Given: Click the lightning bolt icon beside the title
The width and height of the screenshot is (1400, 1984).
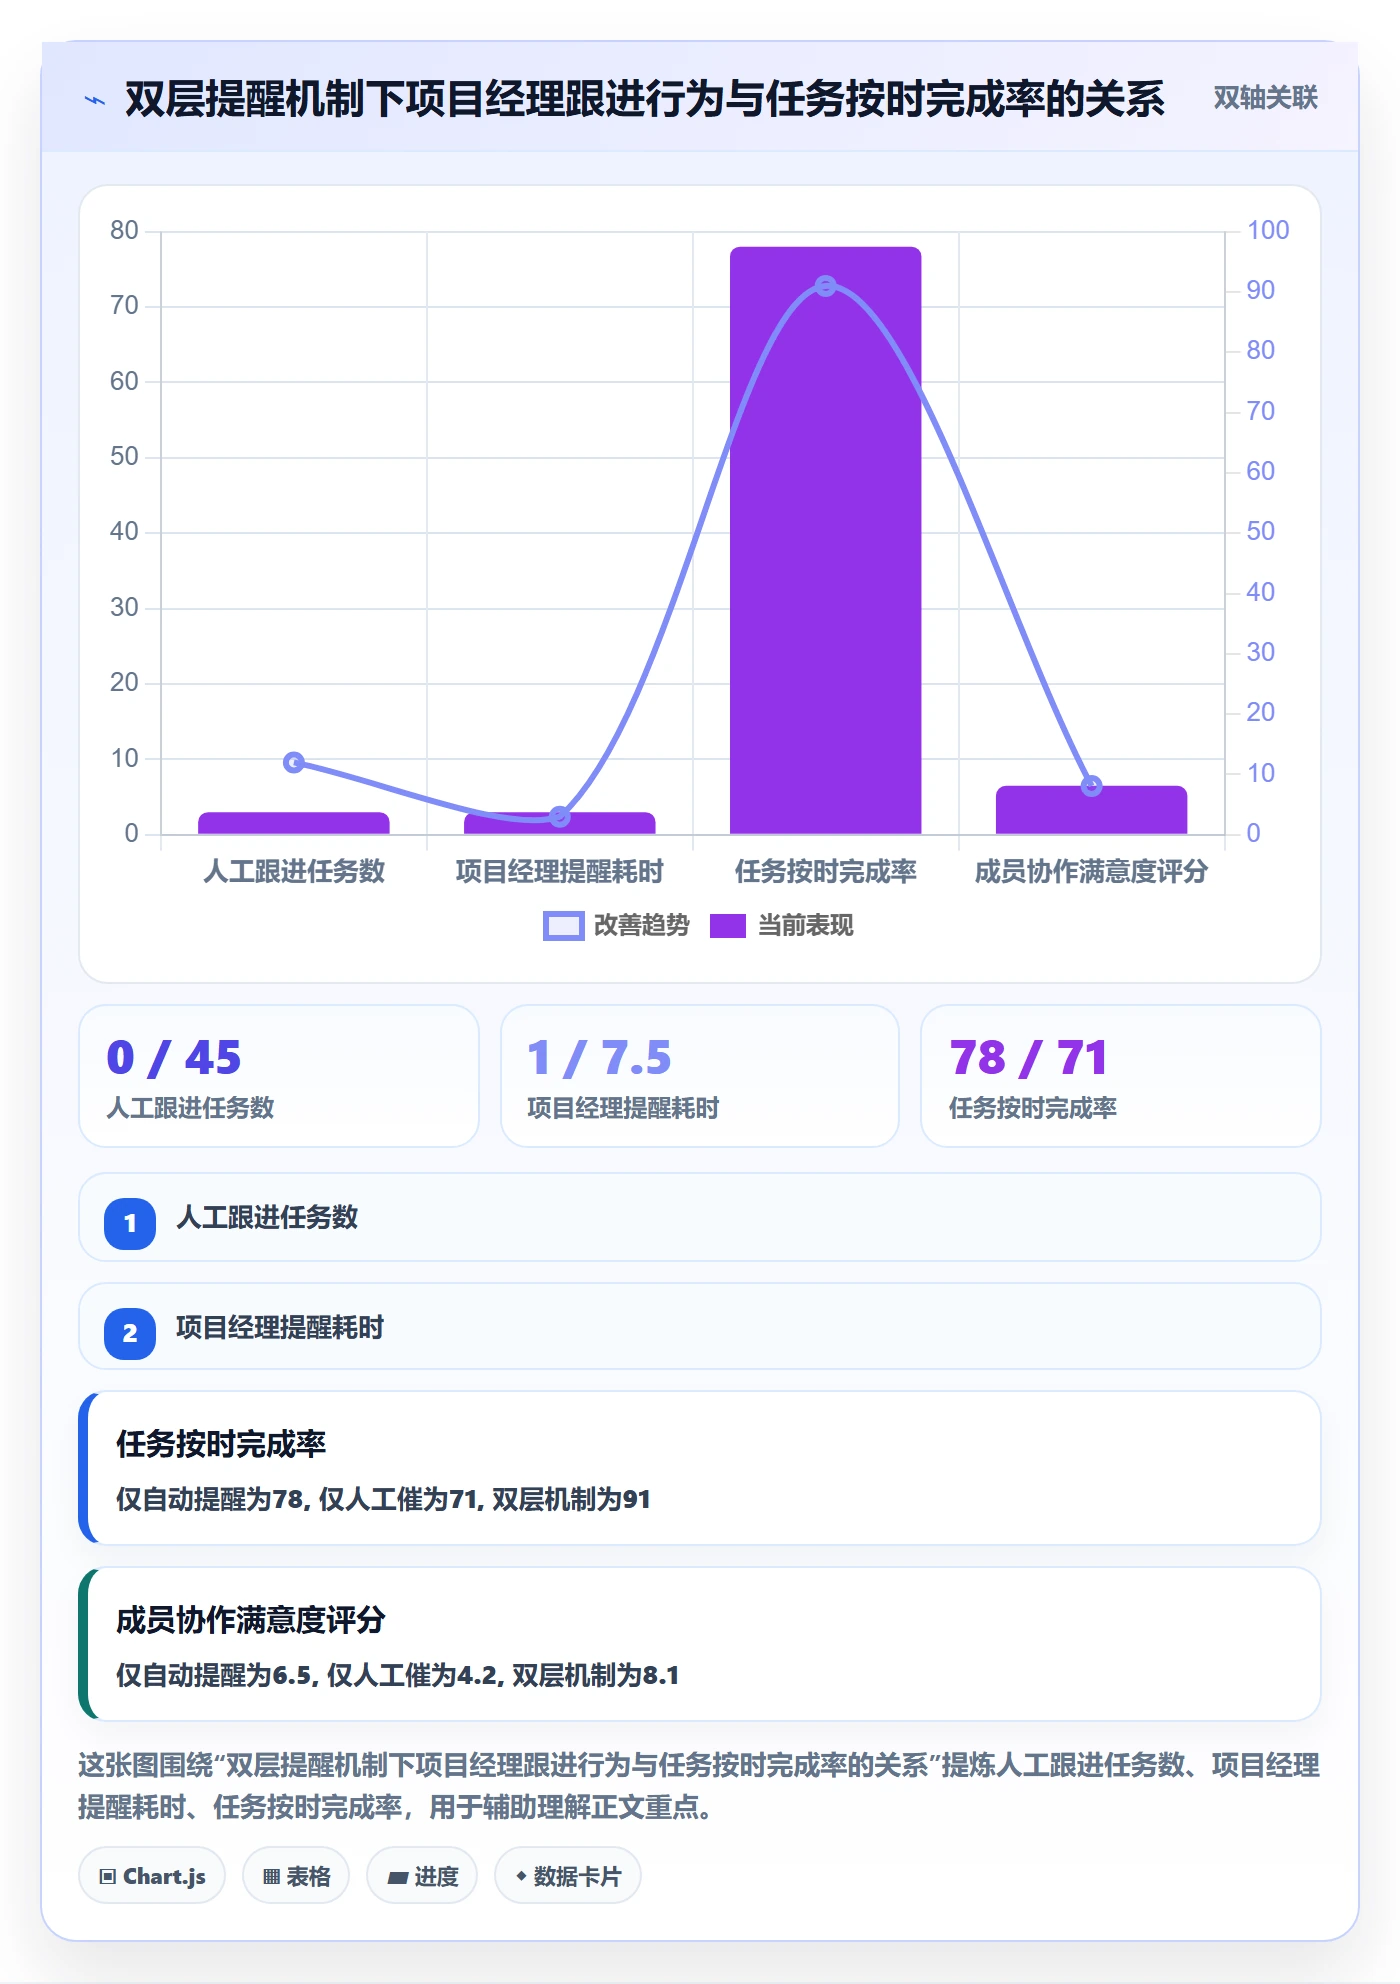Looking at the screenshot, I should [95, 100].
